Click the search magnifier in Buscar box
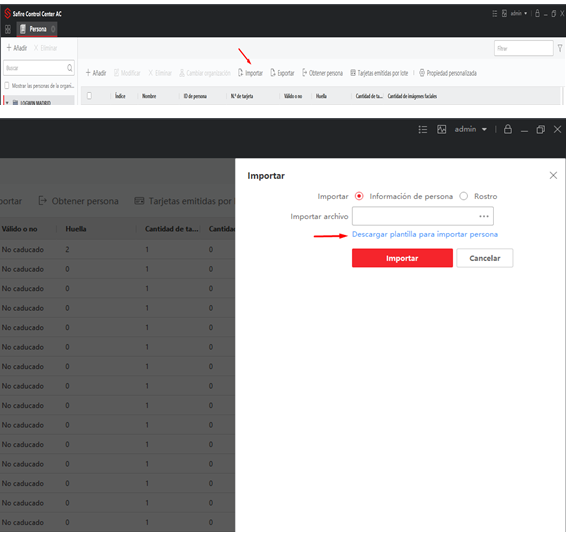The image size is (566, 542). point(70,68)
